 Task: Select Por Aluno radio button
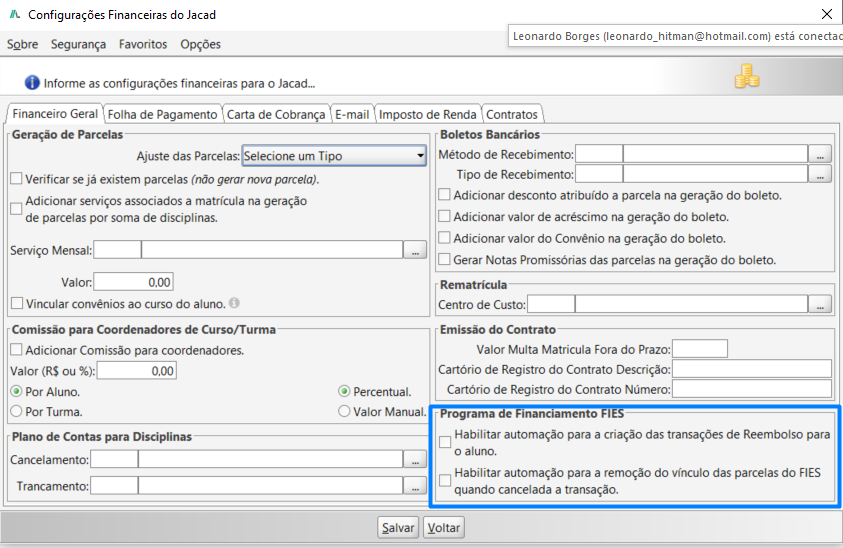pyautogui.click(x=16, y=392)
